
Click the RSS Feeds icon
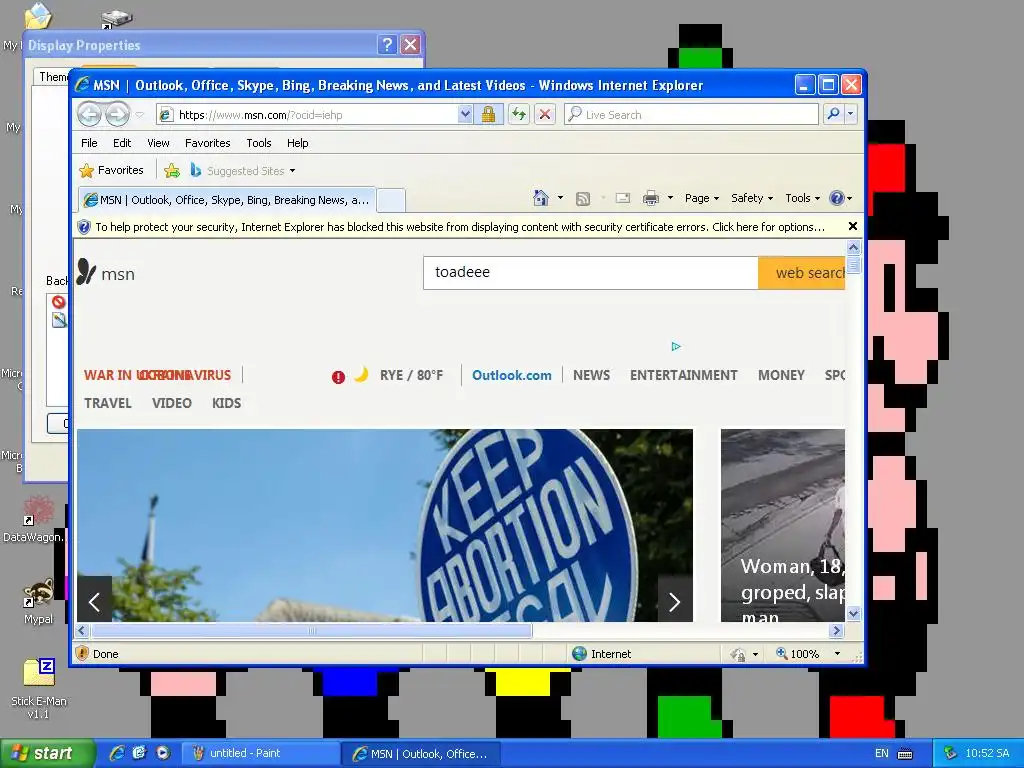click(x=583, y=199)
